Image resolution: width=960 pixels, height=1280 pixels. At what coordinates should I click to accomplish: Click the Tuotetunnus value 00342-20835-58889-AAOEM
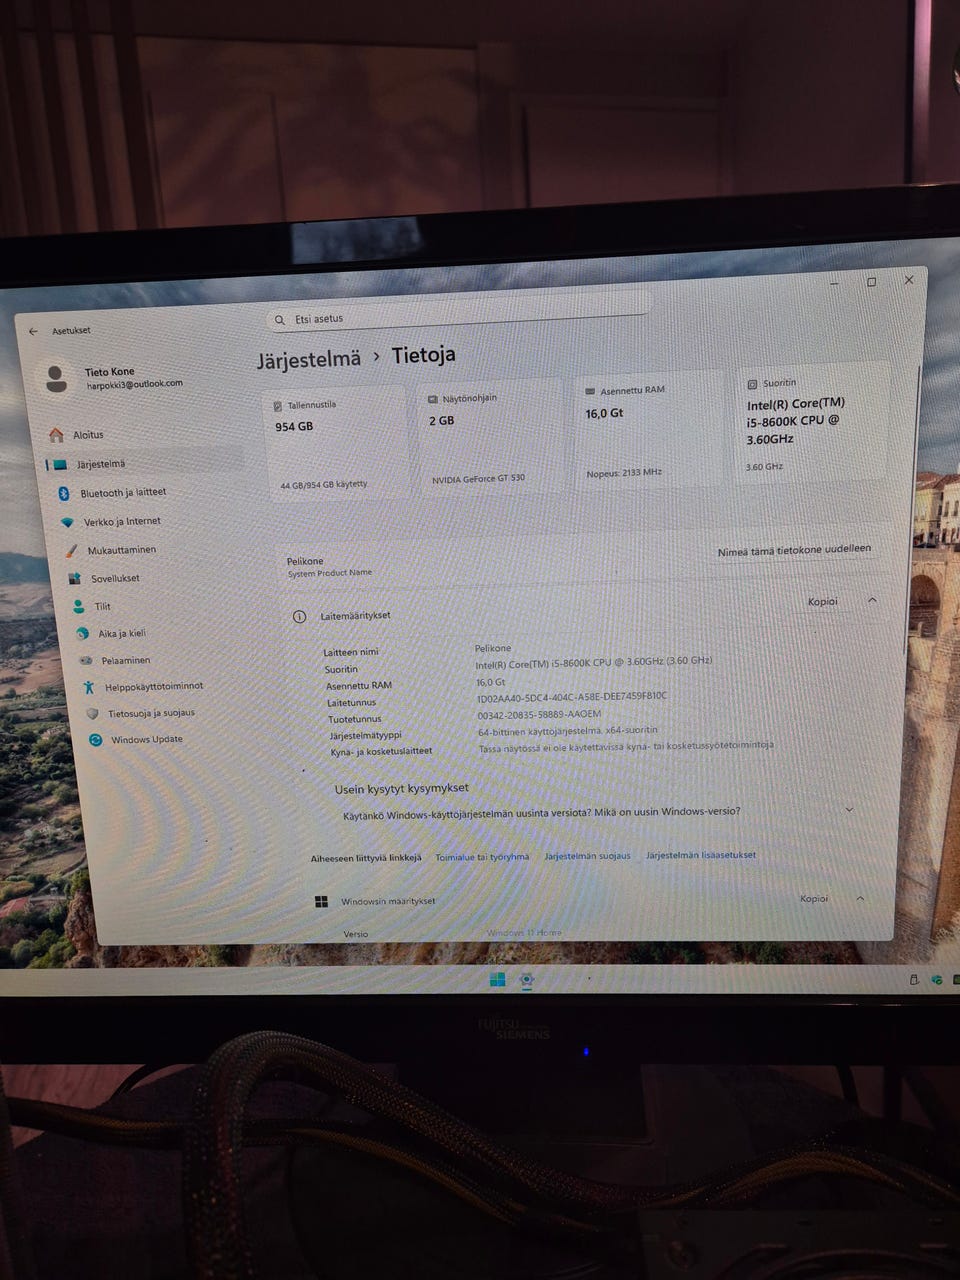(x=540, y=714)
